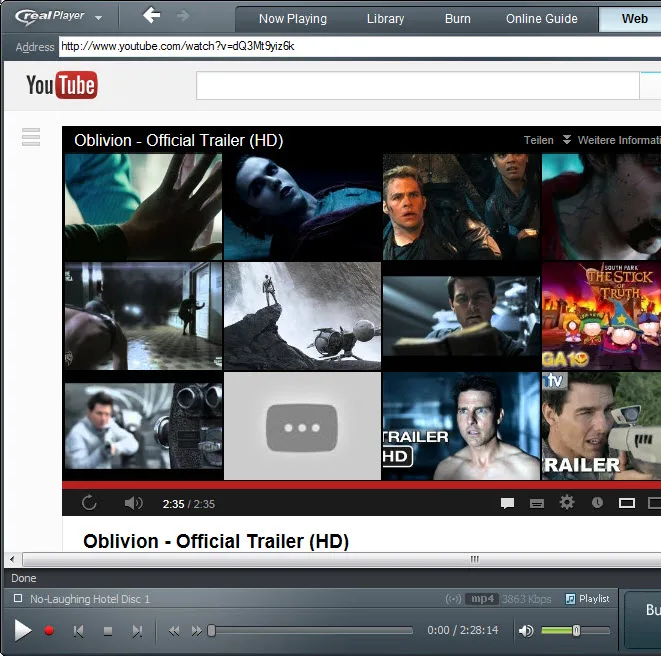Open the Now Playing tab
Image resolution: width=661 pixels, height=656 pixels.
[x=293, y=19]
